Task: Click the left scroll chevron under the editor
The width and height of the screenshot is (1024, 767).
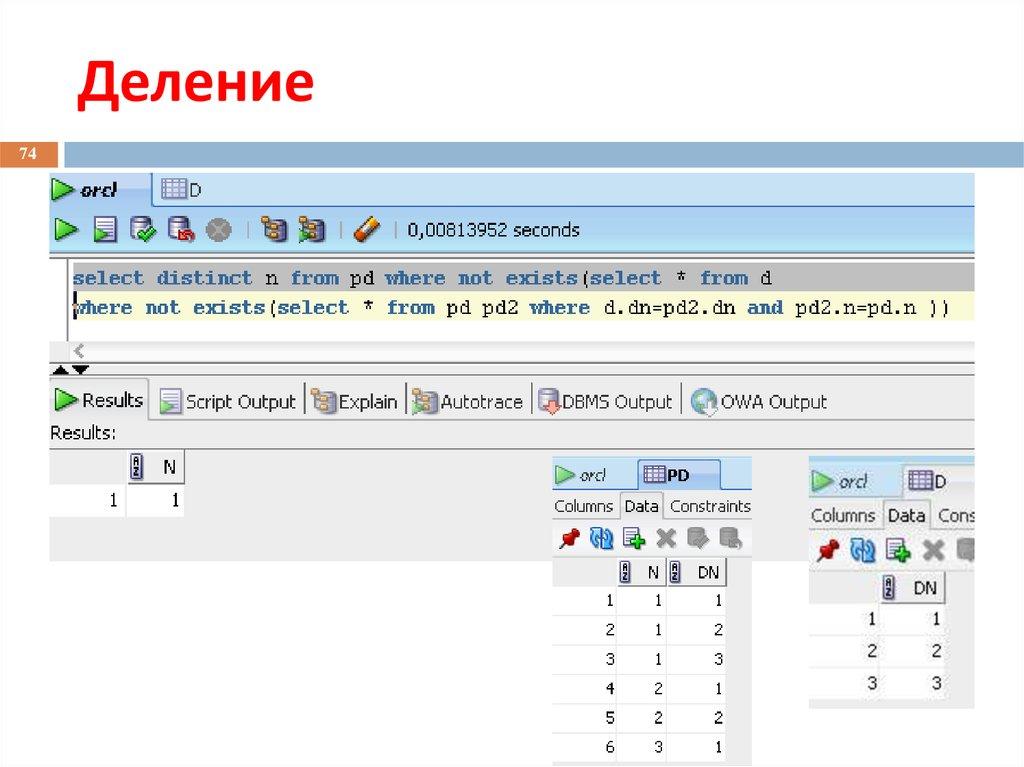Action: pyautogui.click(x=77, y=351)
